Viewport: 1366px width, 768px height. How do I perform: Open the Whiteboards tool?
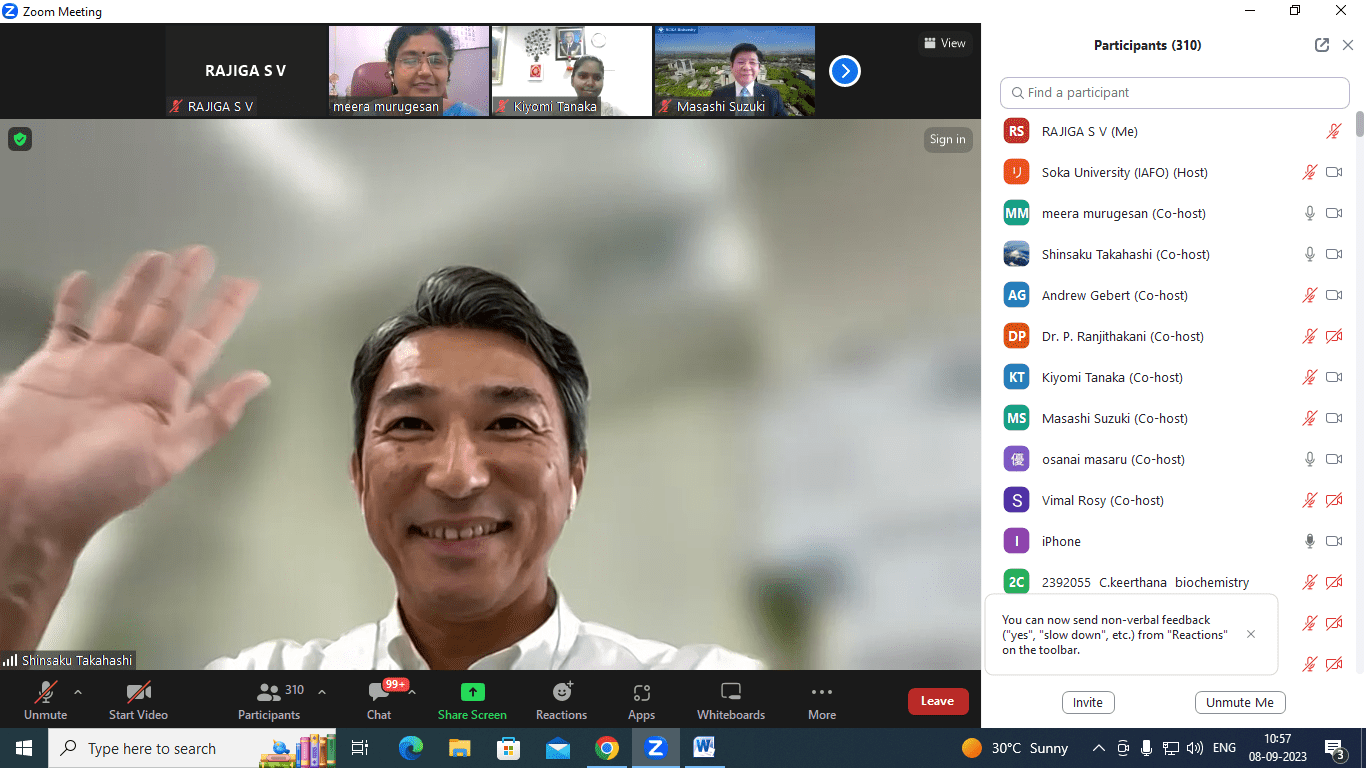coord(730,700)
